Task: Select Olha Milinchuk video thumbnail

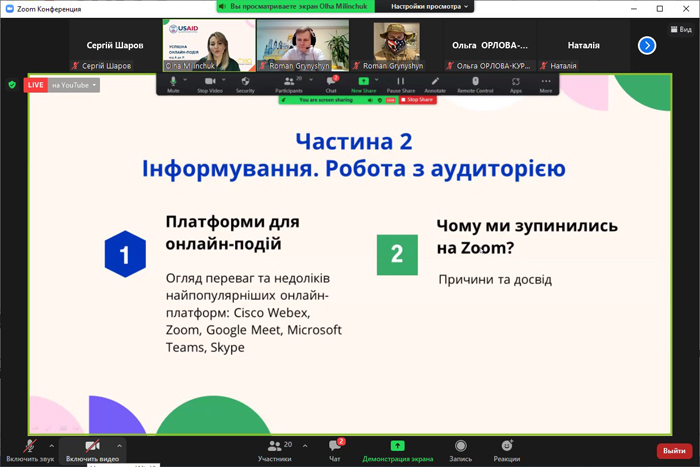Action: coord(209,46)
